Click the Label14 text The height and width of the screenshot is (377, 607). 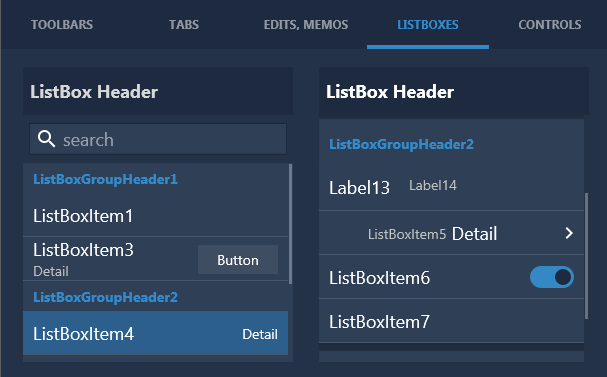click(x=433, y=185)
